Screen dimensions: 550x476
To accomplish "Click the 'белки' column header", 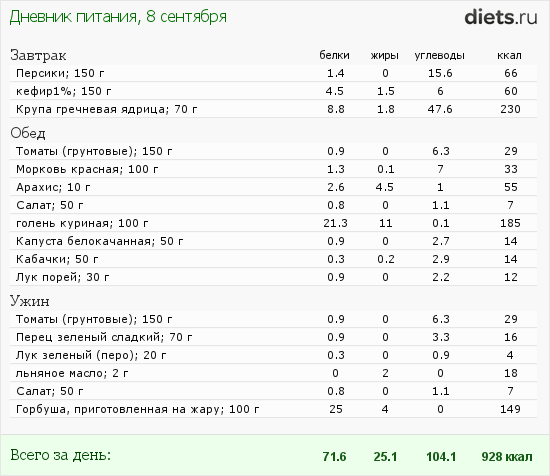I will [334, 55].
